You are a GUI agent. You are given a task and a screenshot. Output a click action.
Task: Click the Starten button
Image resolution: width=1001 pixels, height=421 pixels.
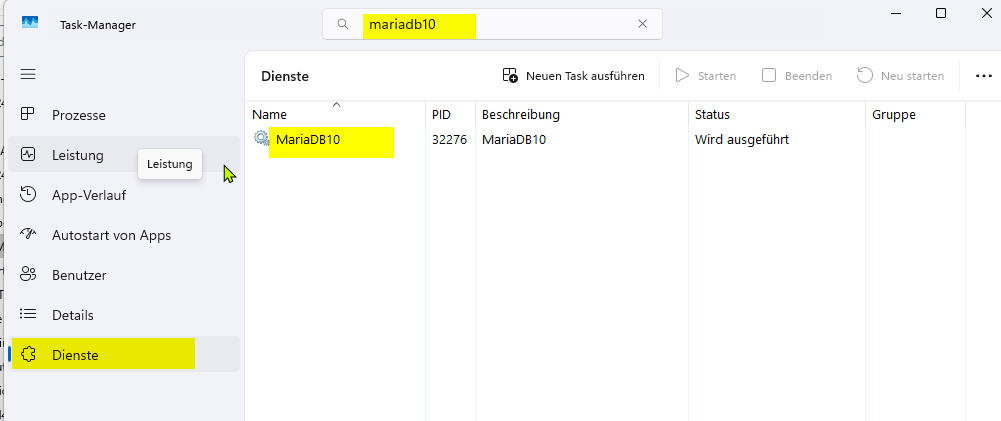tap(705, 76)
